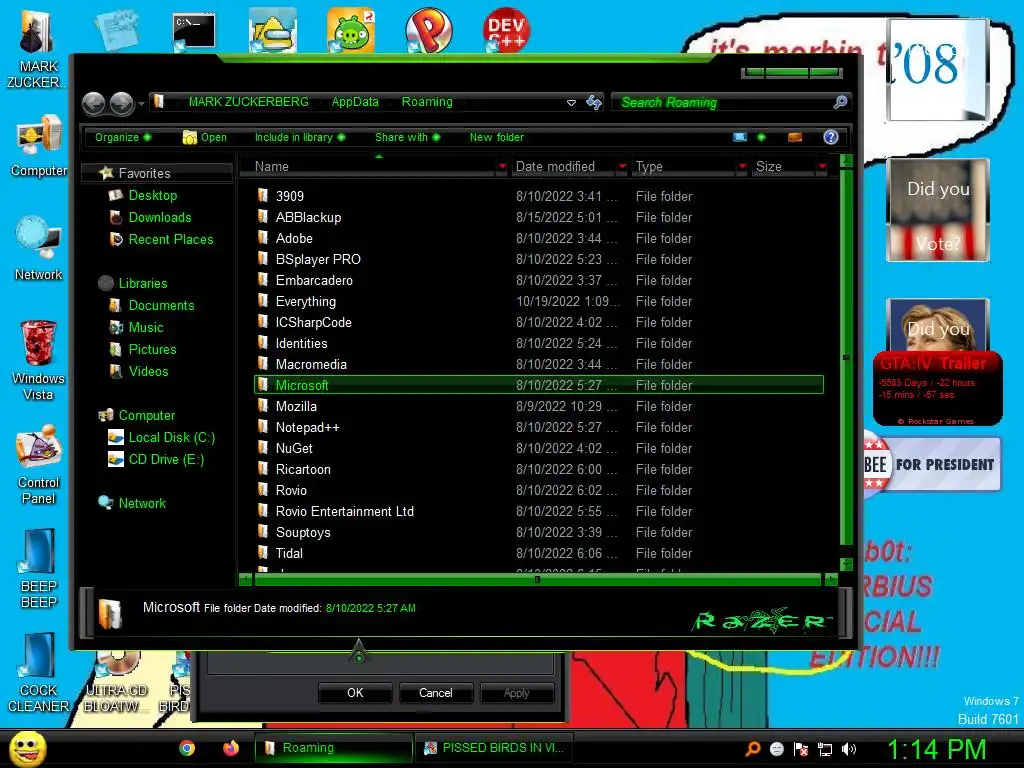Image resolution: width=1024 pixels, height=768 pixels.
Task: Select the Videos library
Action: click(x=148, y=372)
